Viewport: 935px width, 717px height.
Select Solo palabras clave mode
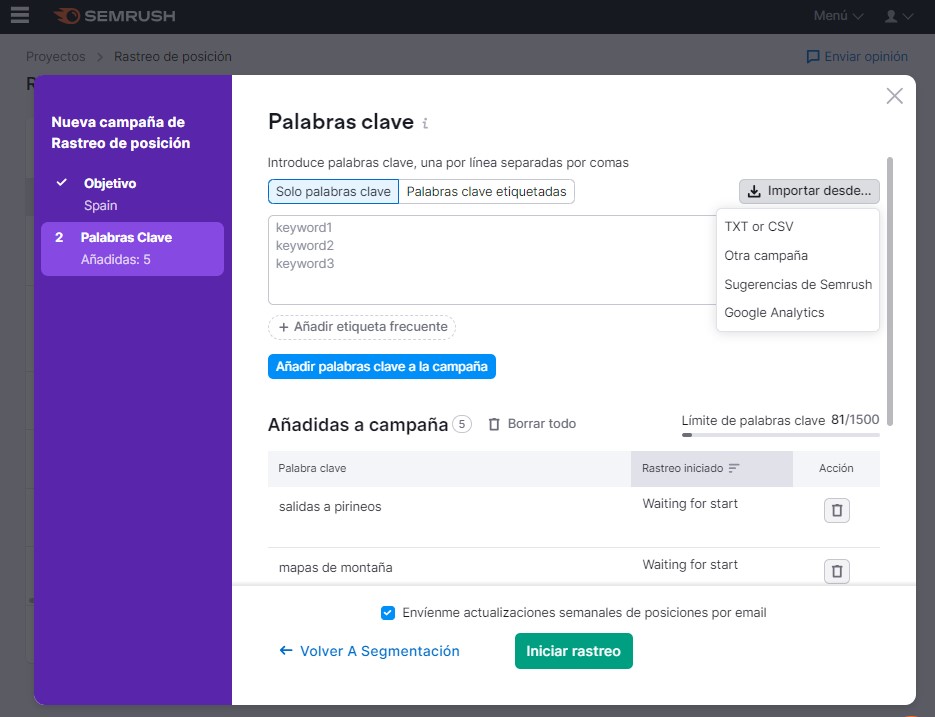[333, 191]
